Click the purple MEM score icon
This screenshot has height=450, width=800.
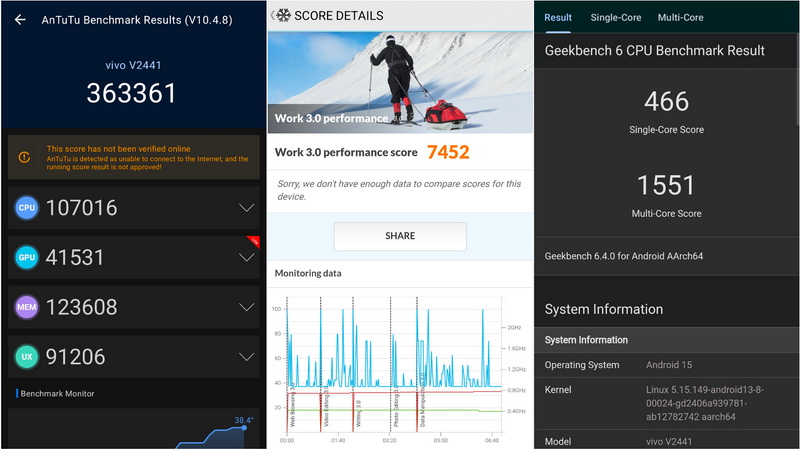(x=27, y=307)
